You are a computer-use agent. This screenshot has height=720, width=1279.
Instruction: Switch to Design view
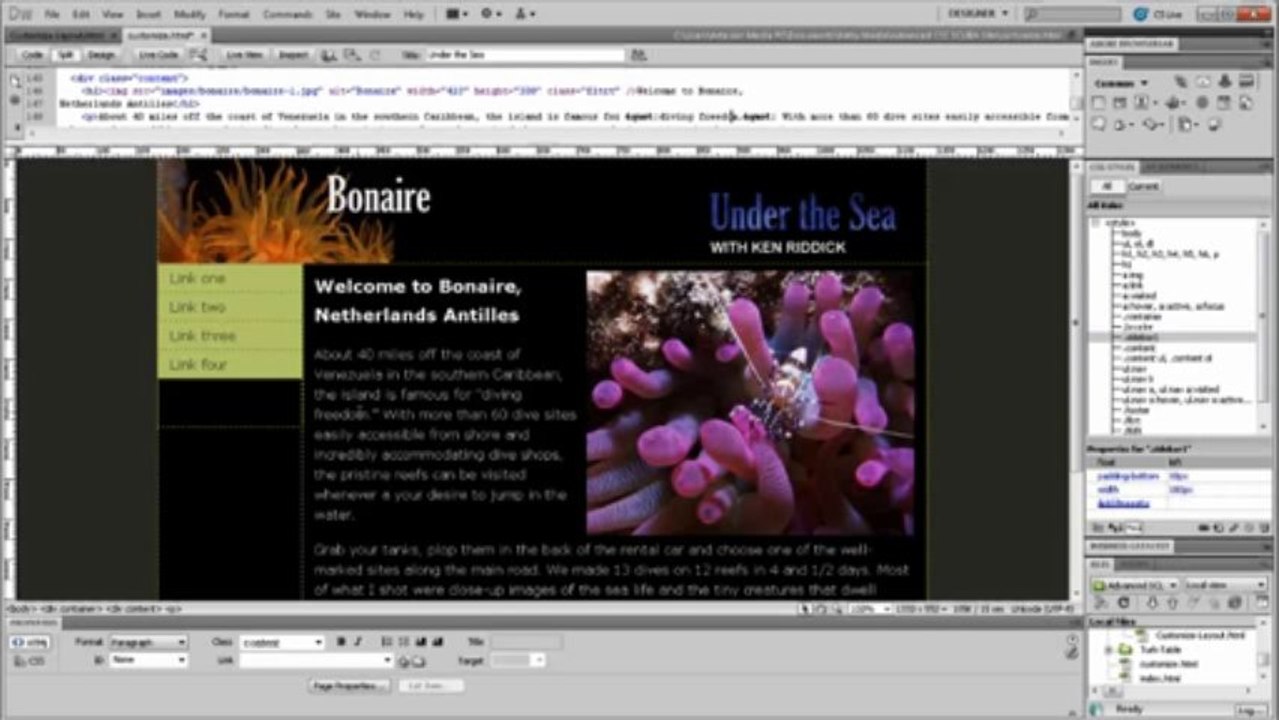100,55
